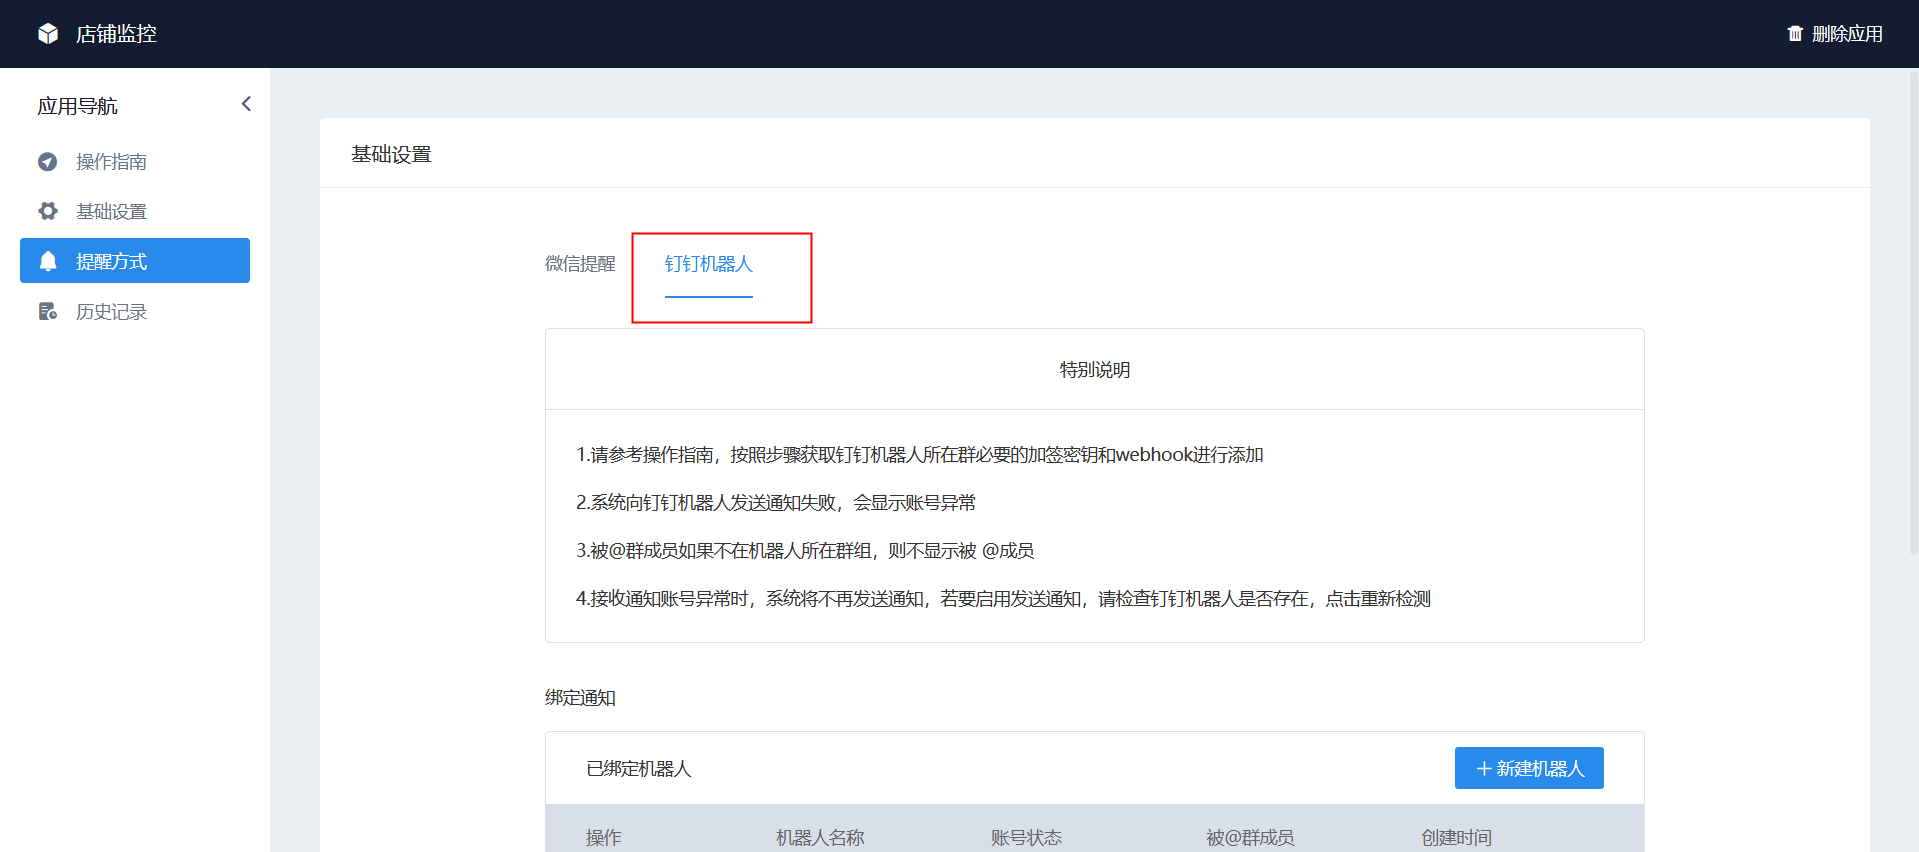This screenshot has width=1919, height=852.
Task: Click the 机器人名称 column header
Action: (x=820, y=838)
